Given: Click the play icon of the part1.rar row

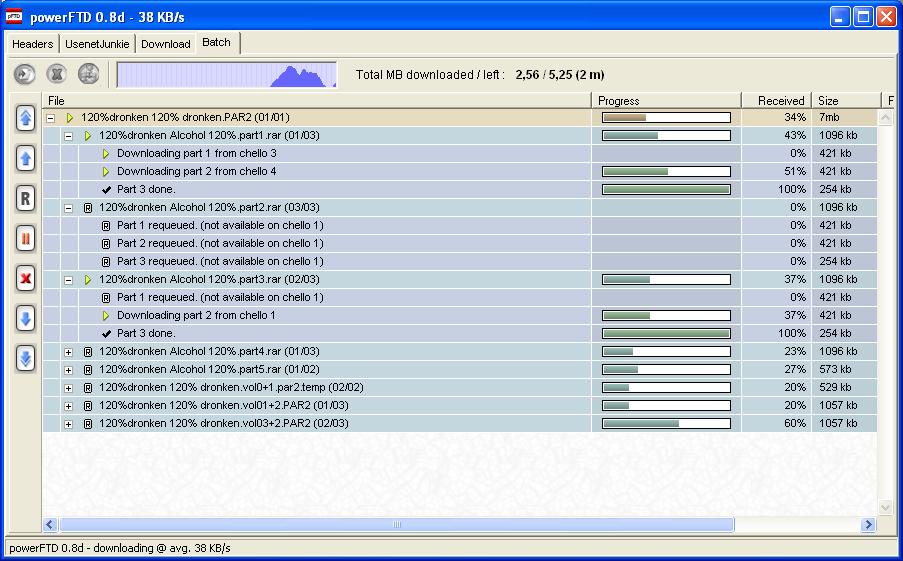Looking at the screenshot, I should [88, 136].
